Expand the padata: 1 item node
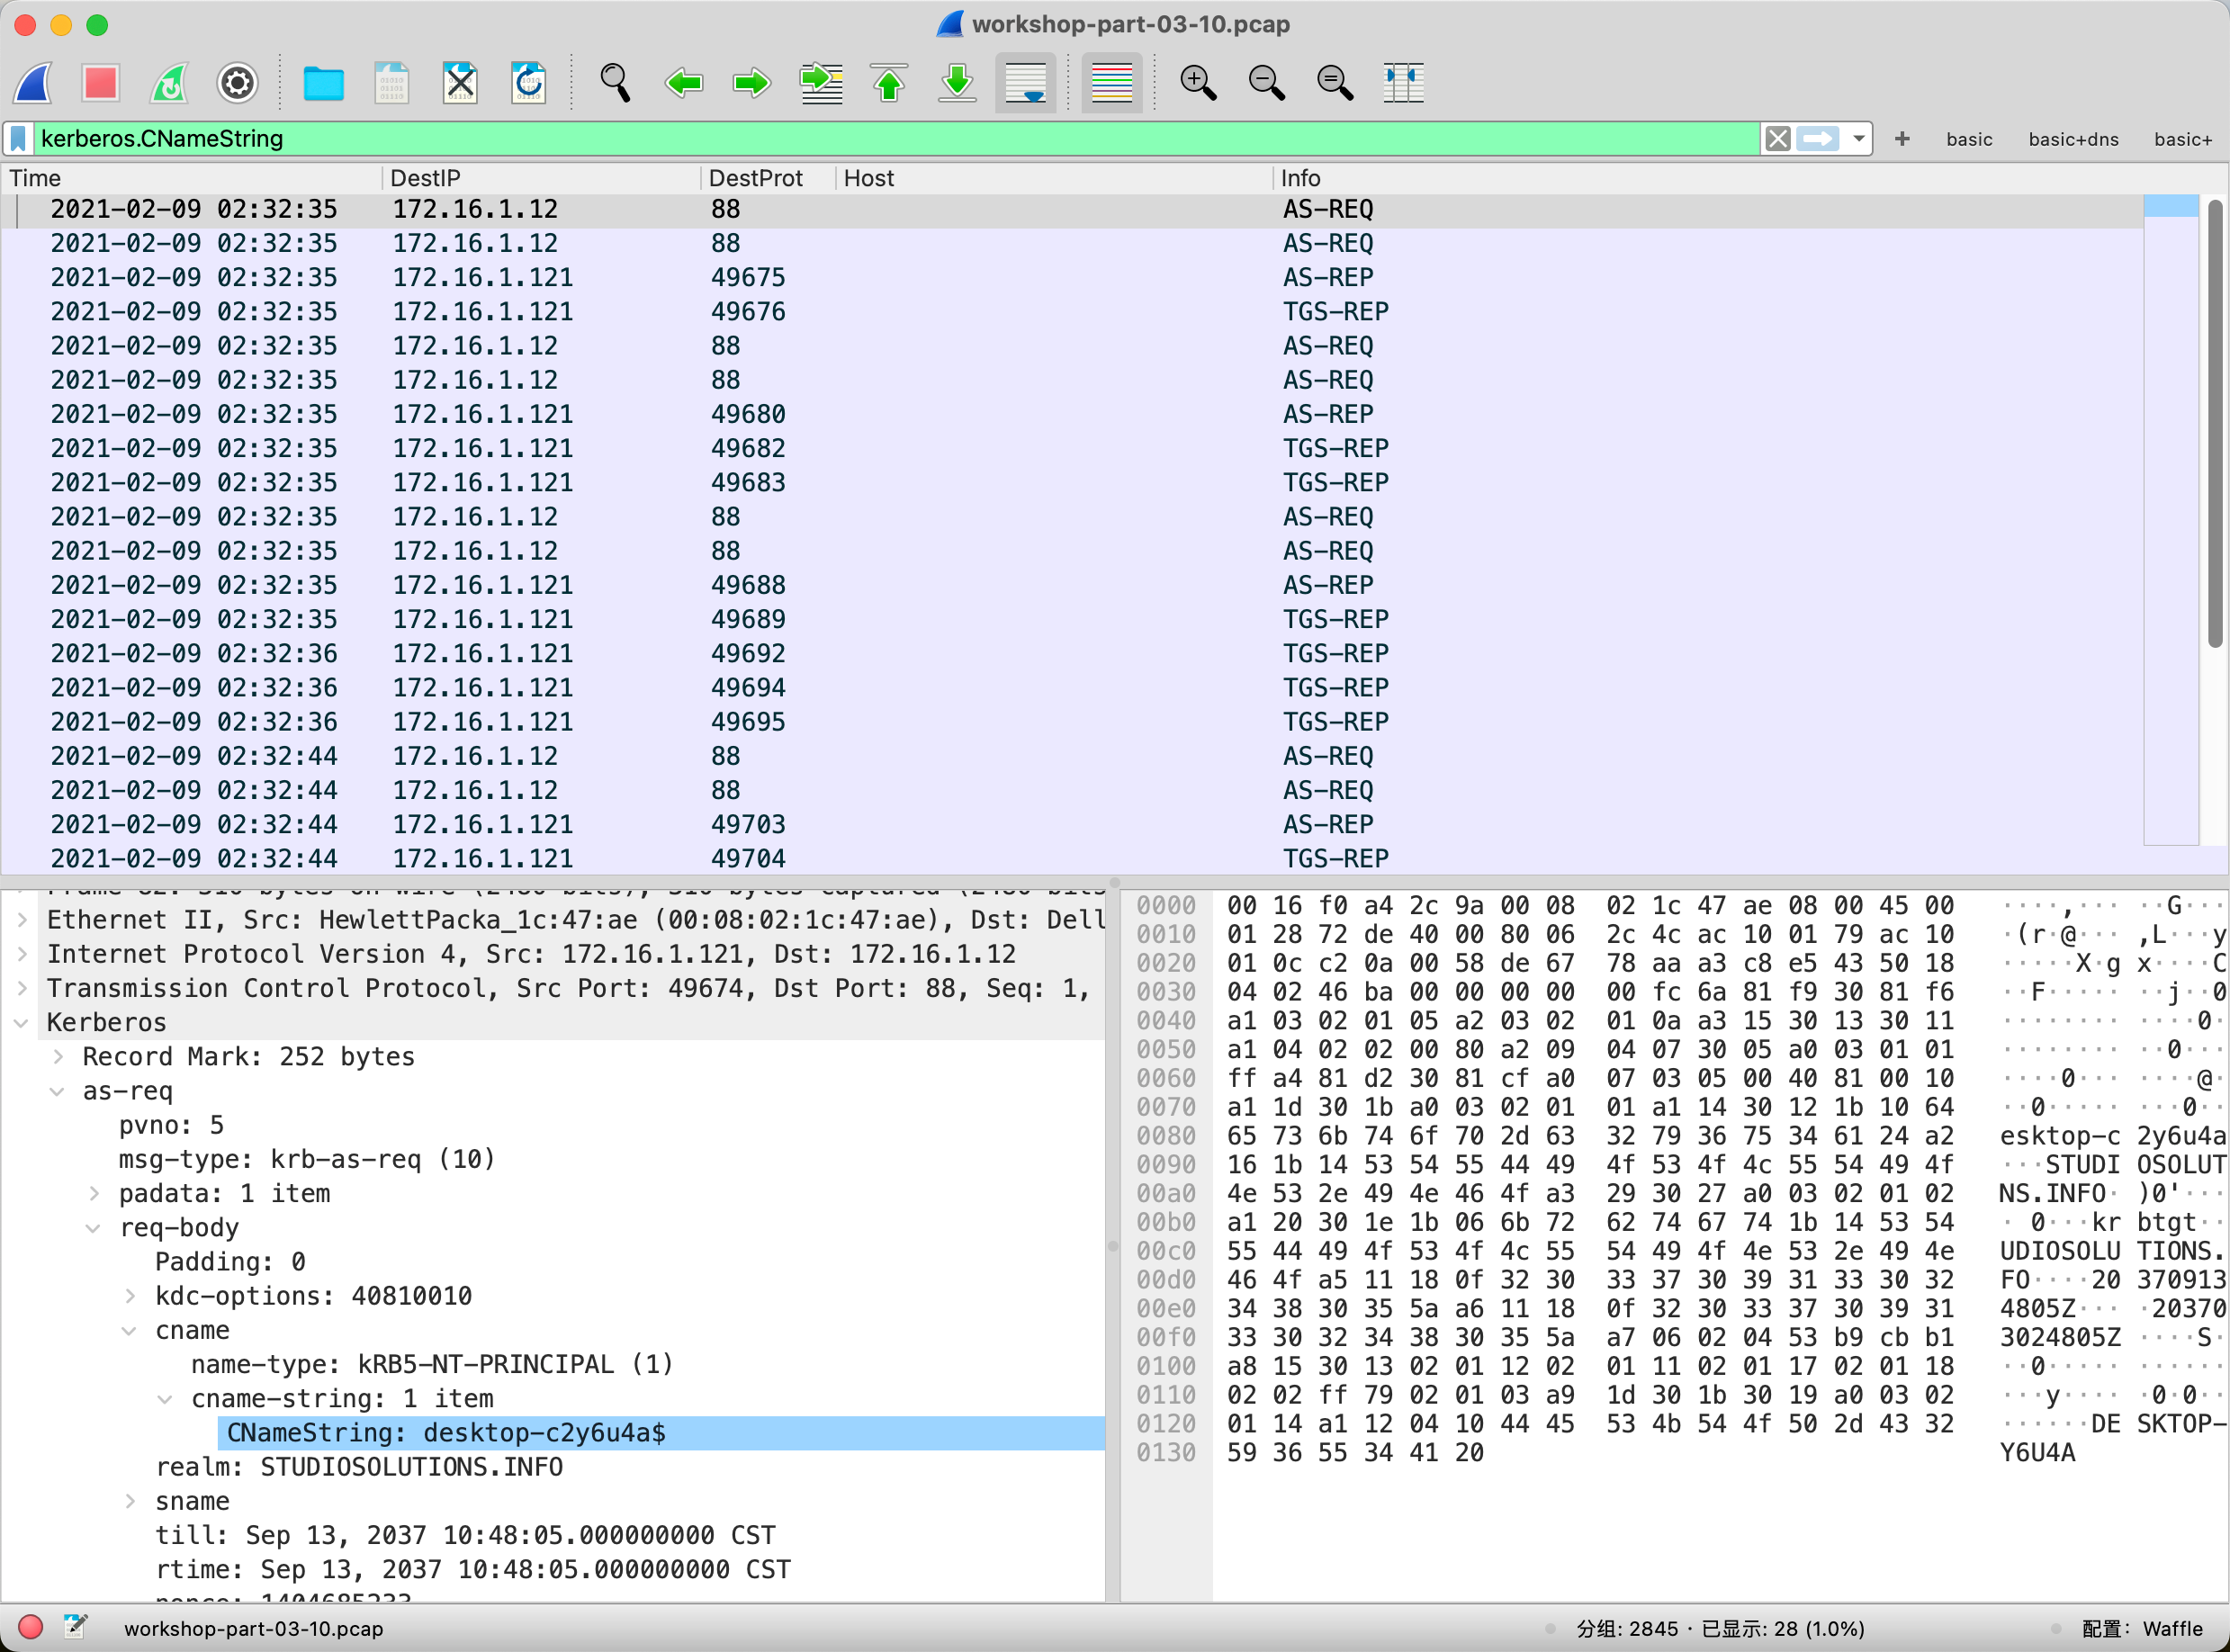The height and width of the screenshot is (1652, 2230). tap(94, 1193)
